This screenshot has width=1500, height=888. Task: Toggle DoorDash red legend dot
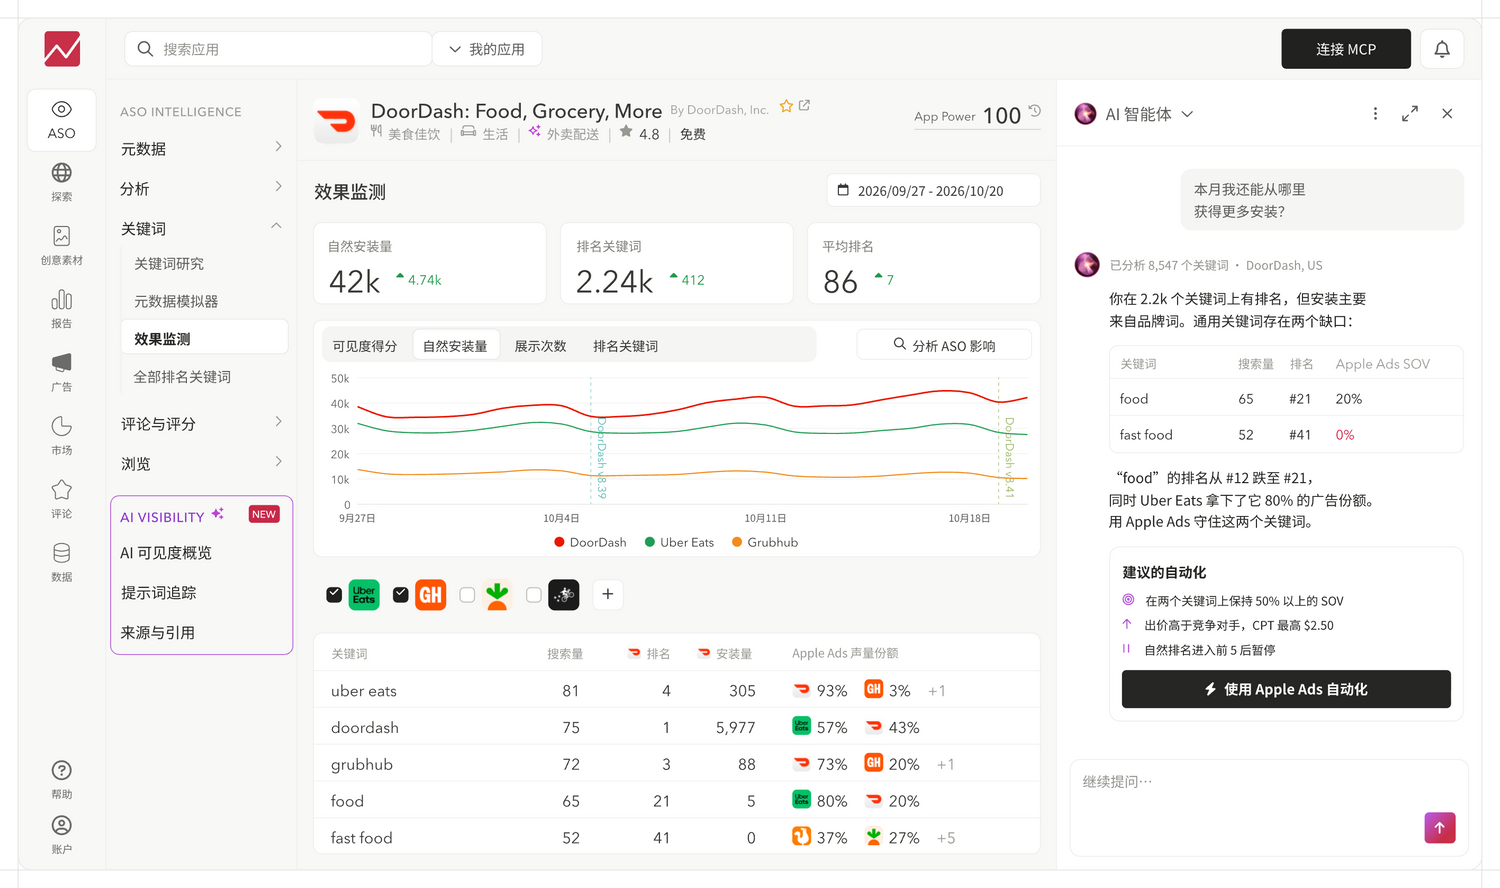tap(559, 542)
